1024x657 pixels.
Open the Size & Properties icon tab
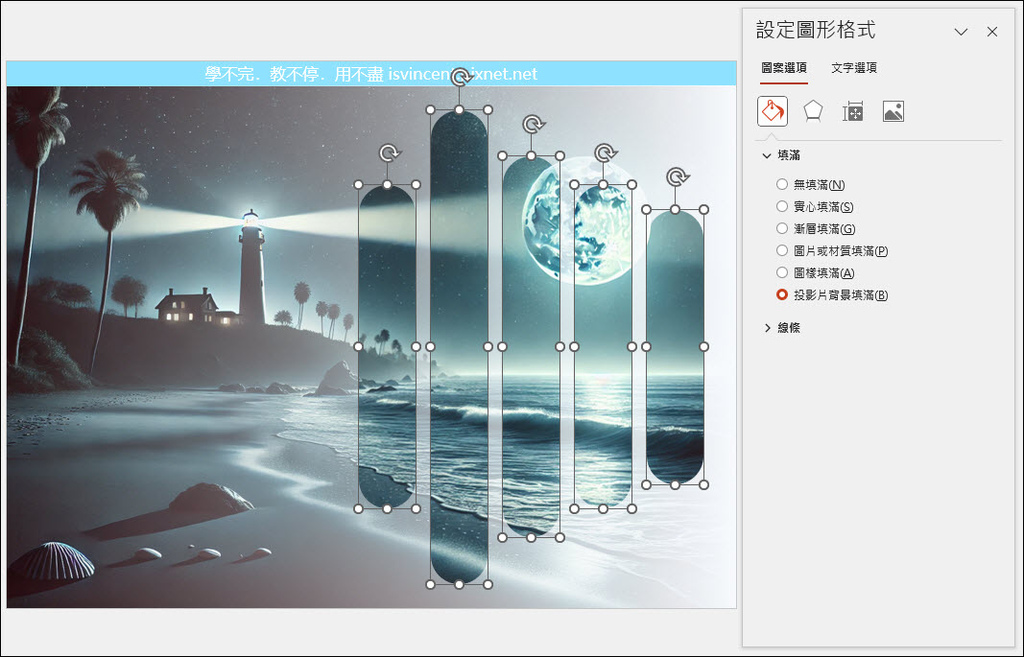[853, 112]
